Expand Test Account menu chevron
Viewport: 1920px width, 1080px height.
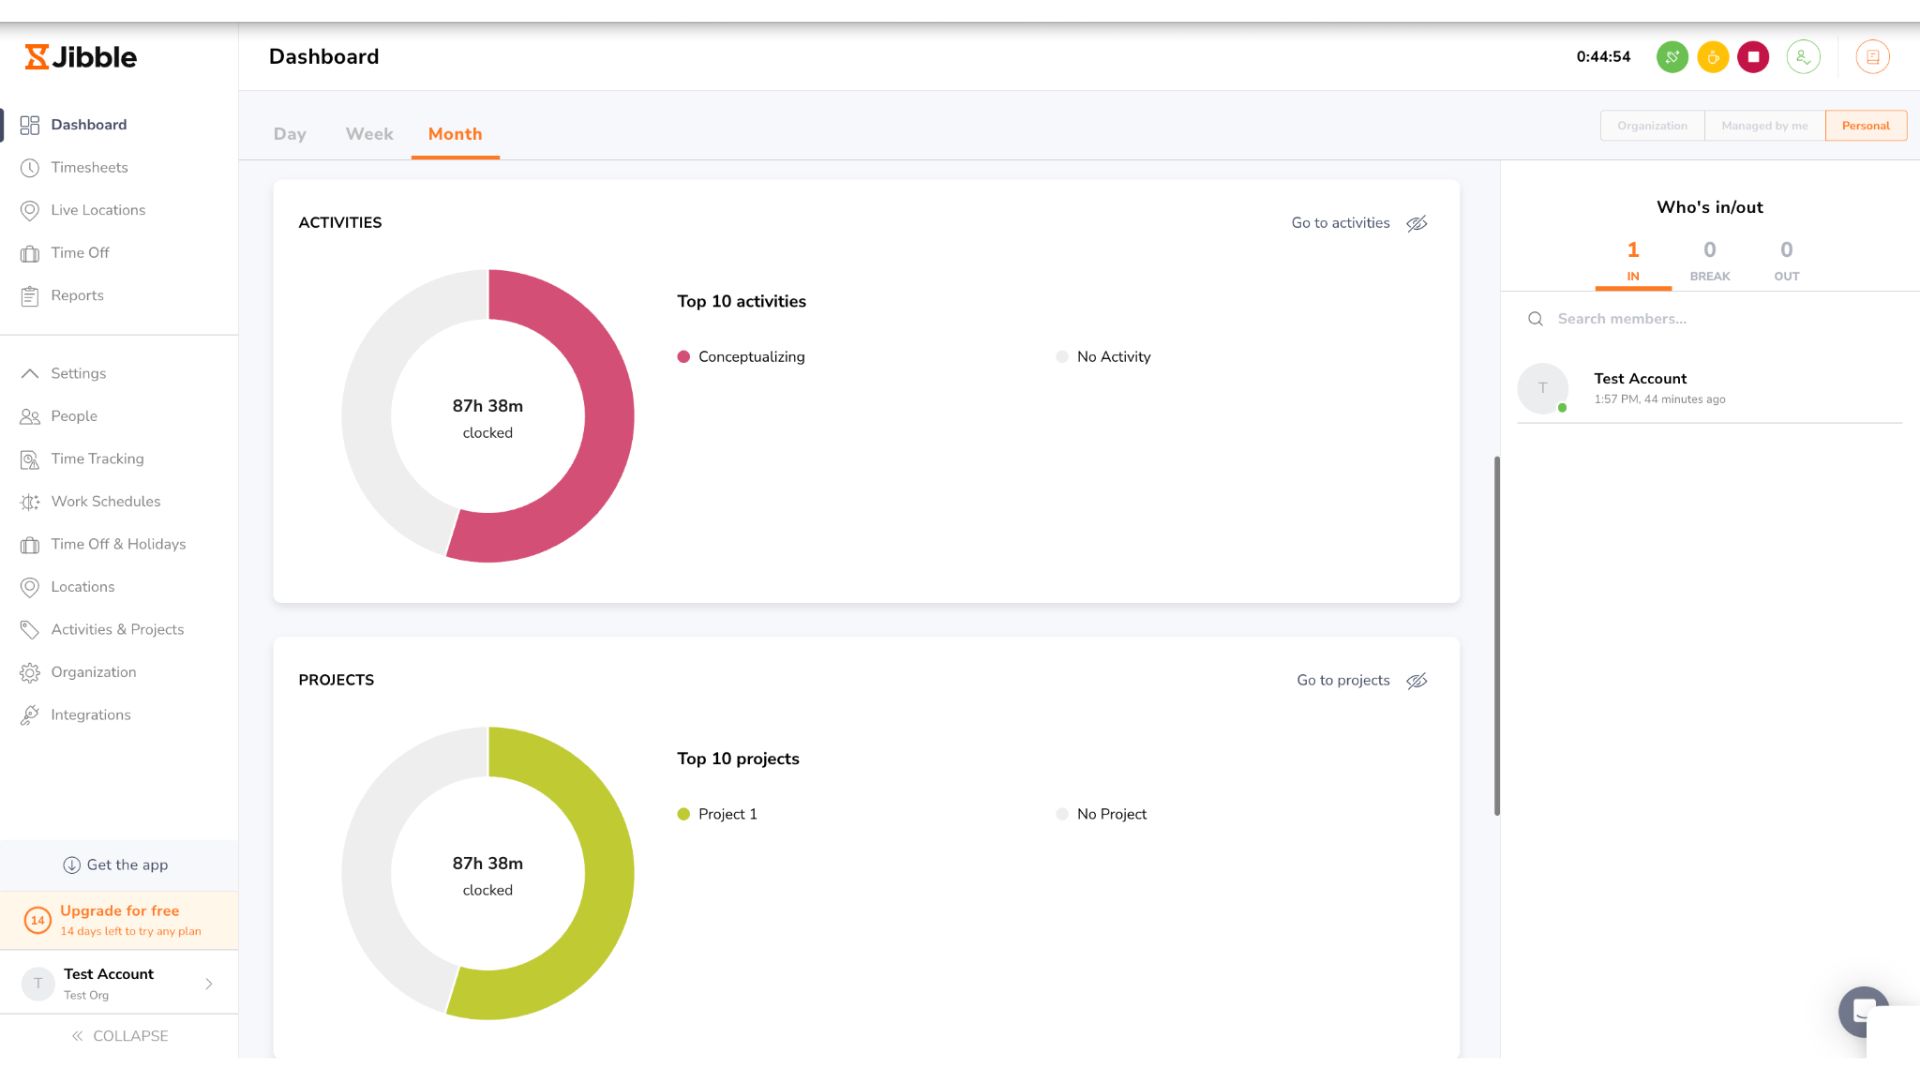[x=209, y=984]
